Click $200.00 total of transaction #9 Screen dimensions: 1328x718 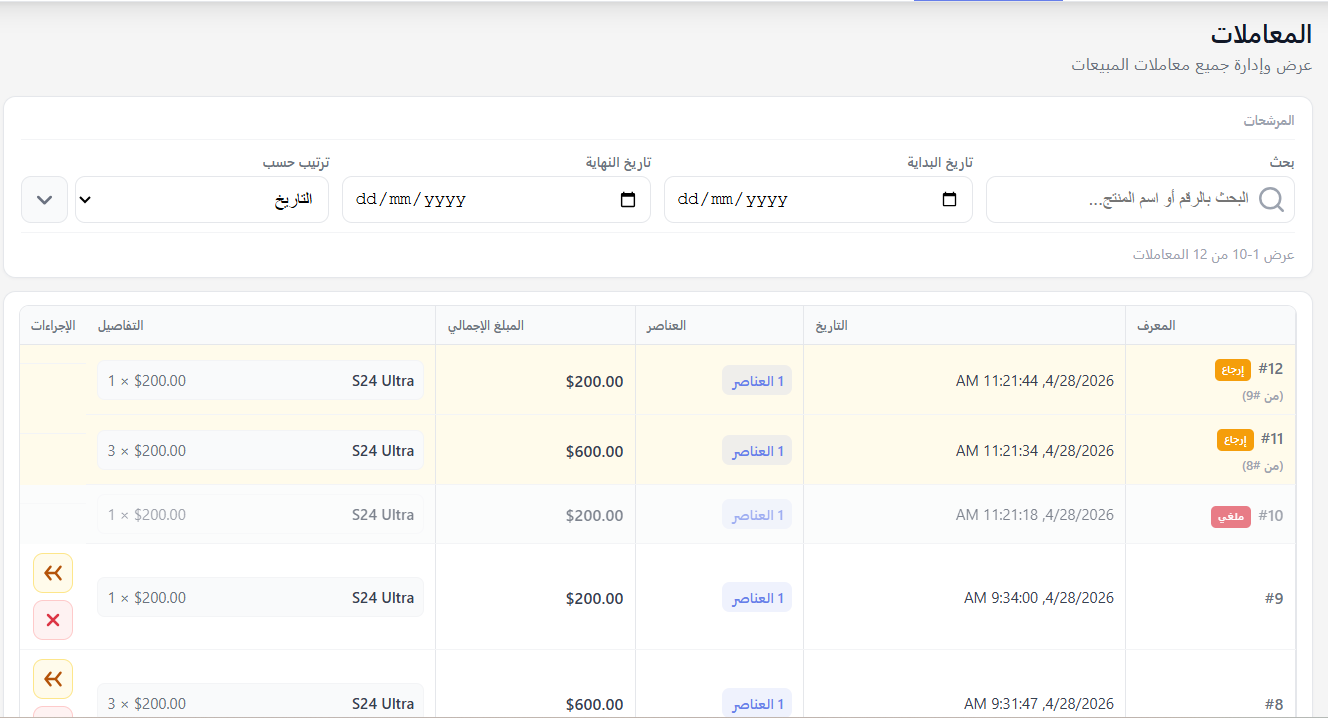pos(594,598)
